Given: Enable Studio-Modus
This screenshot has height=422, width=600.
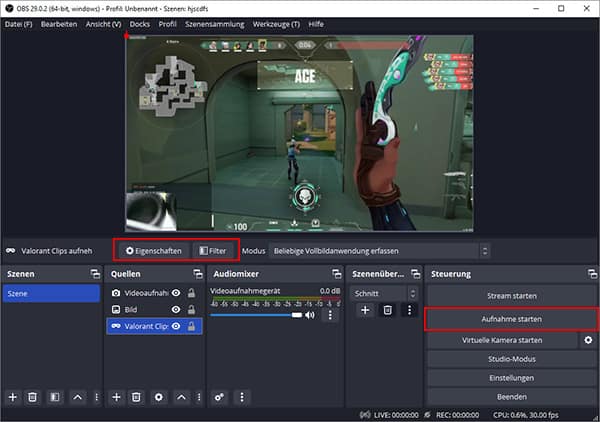Looking at the screenshot, I should point(512,359).
